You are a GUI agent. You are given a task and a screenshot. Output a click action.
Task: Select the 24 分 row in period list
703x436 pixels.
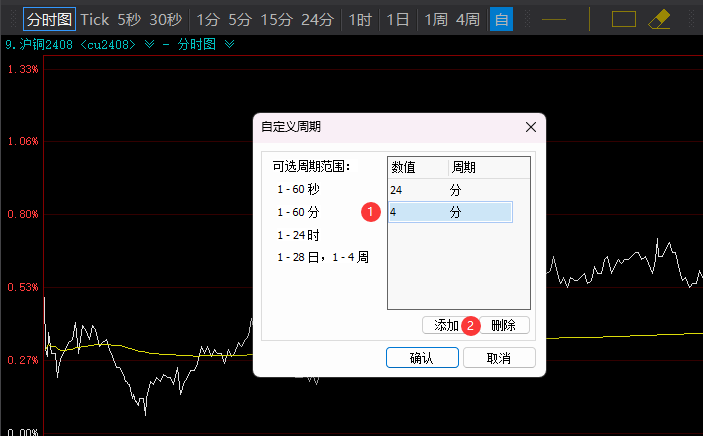[x=450, y=190]
